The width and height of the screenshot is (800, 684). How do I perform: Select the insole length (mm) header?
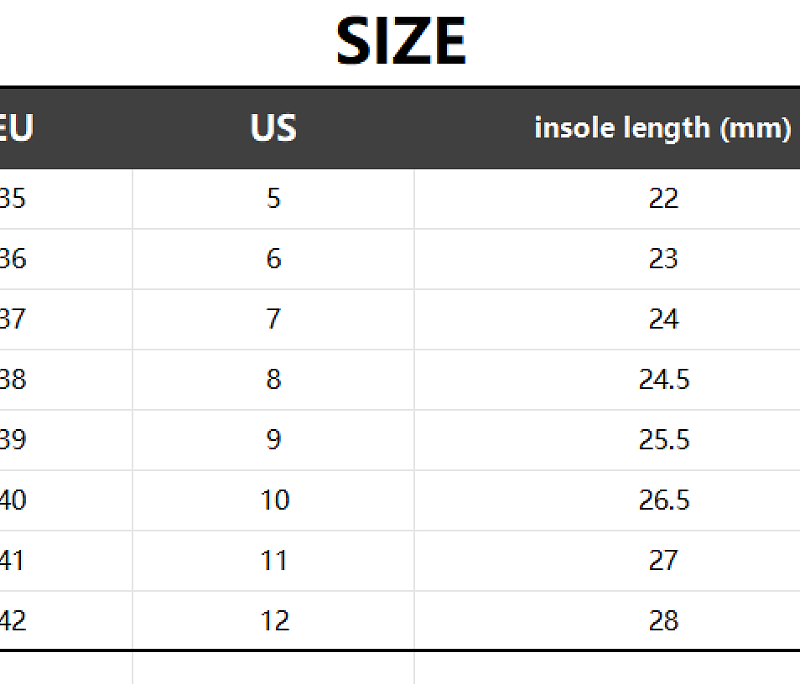coord(663,128)
